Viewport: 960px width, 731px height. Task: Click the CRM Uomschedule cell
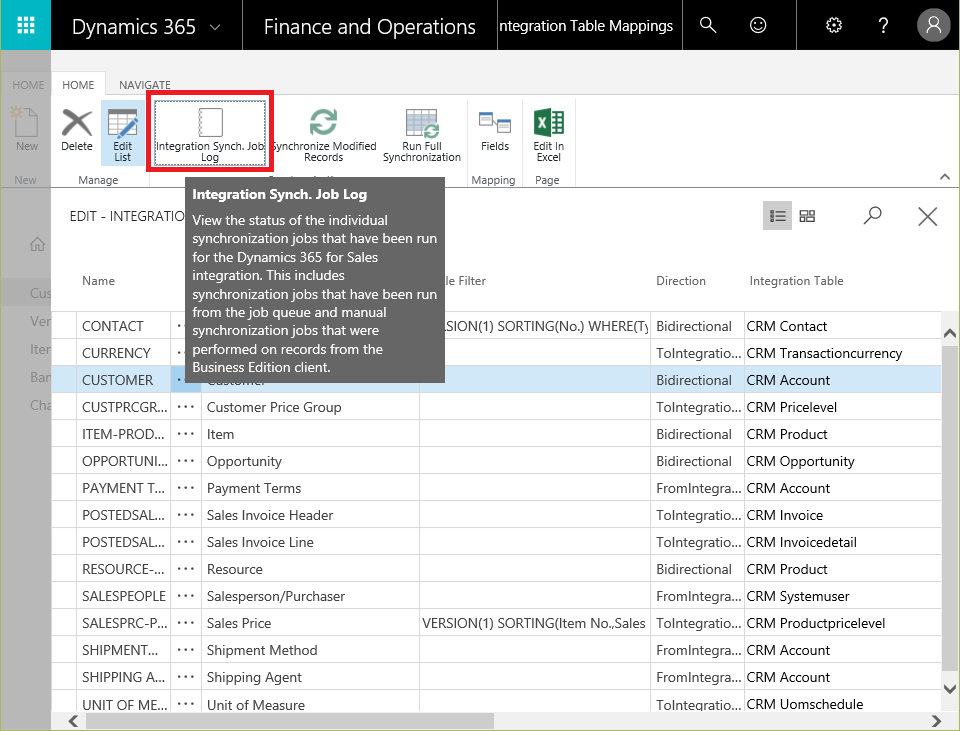tap(842, 703)
